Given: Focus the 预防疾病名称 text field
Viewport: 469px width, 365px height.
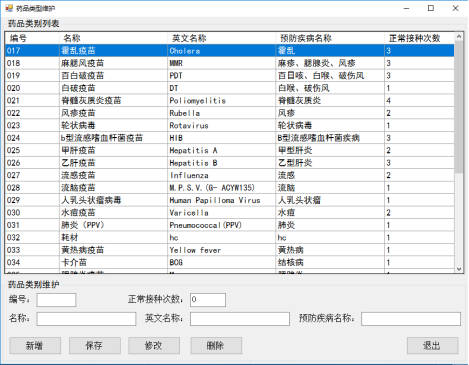Looking at the screenshot, I should coord(411,319).
